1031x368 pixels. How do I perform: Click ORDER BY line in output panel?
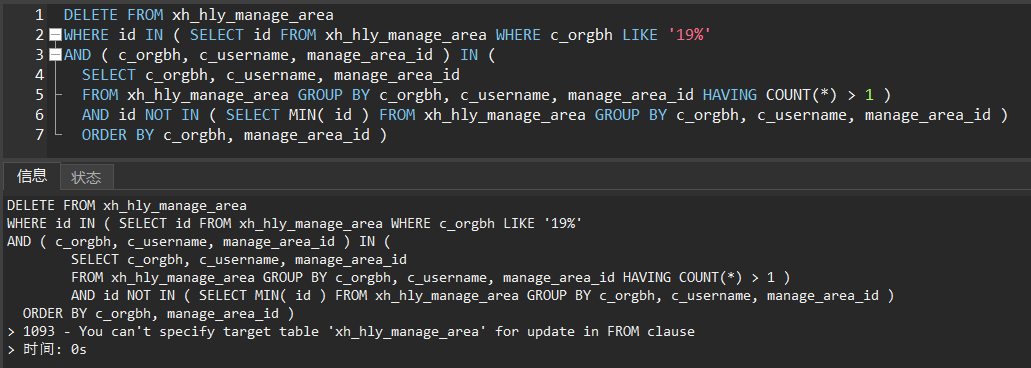click(158, 313)
